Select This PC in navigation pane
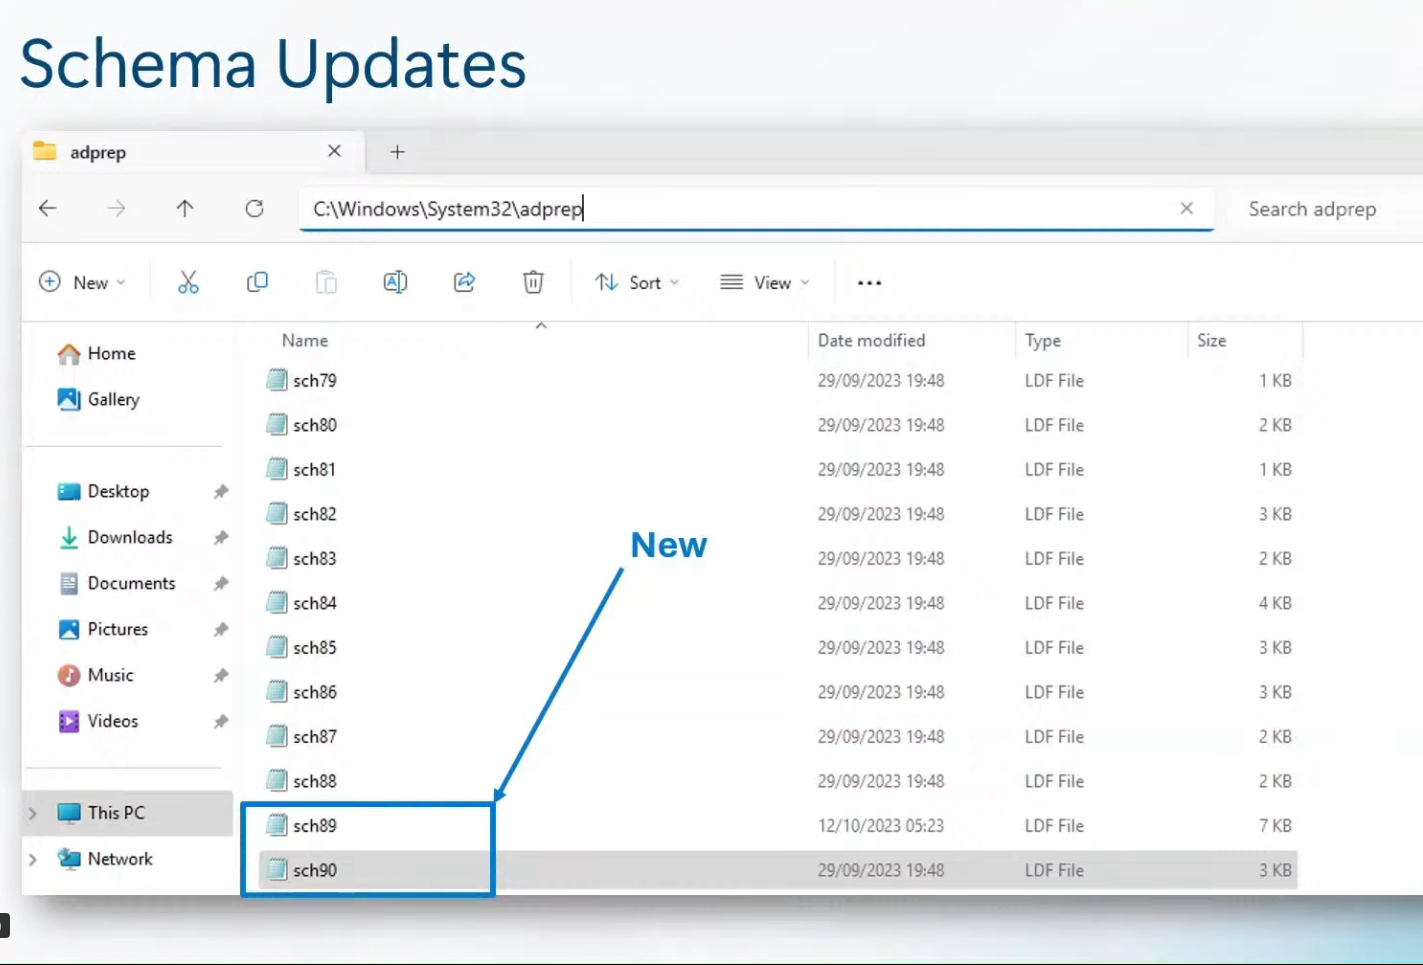The height and width of the screenshot is (965, 1423). click(127, 813)
